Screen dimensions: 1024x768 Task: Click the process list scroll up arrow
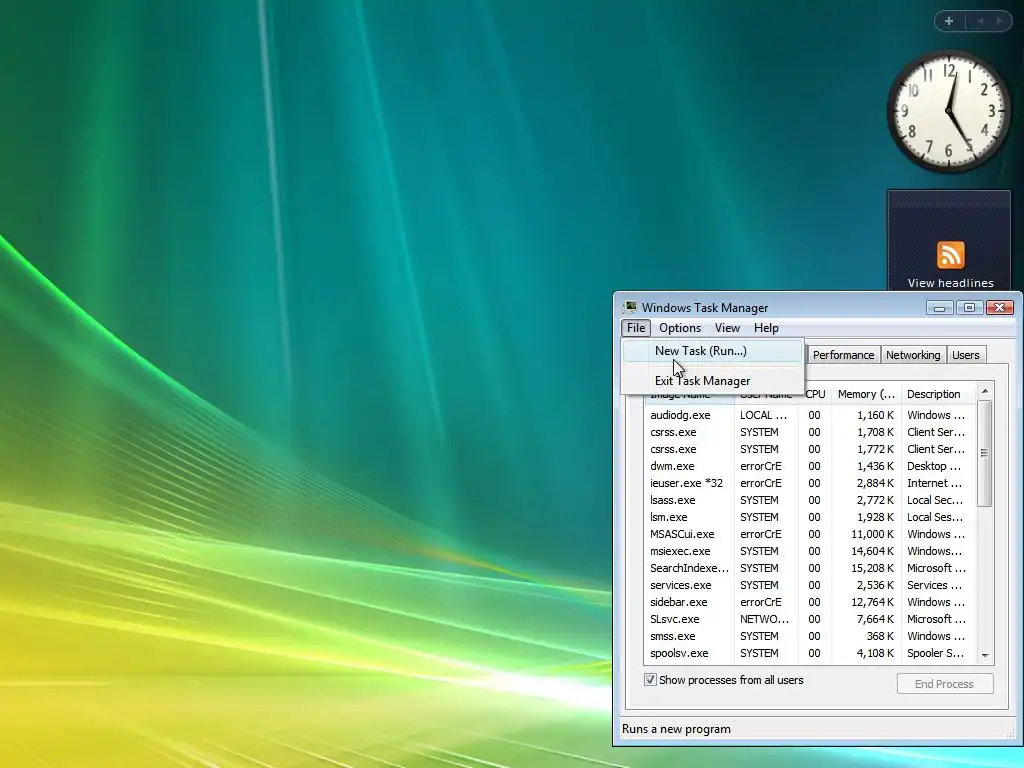pyautogui.click(x=985, y=391)
